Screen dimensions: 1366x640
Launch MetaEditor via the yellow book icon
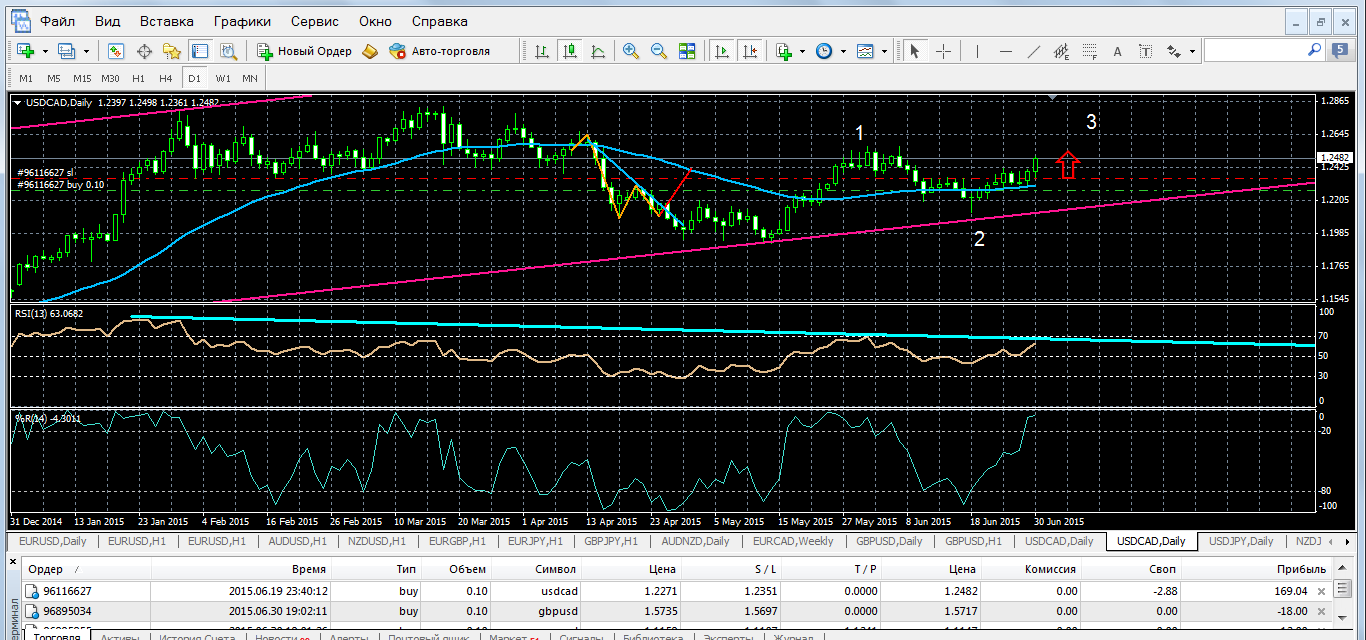[370, 51]
